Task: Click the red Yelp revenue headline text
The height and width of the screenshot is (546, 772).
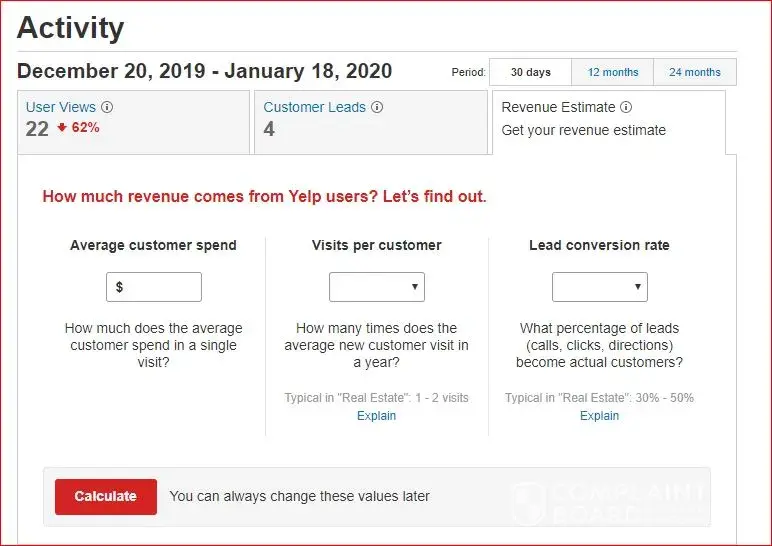Action: (264, 196)
